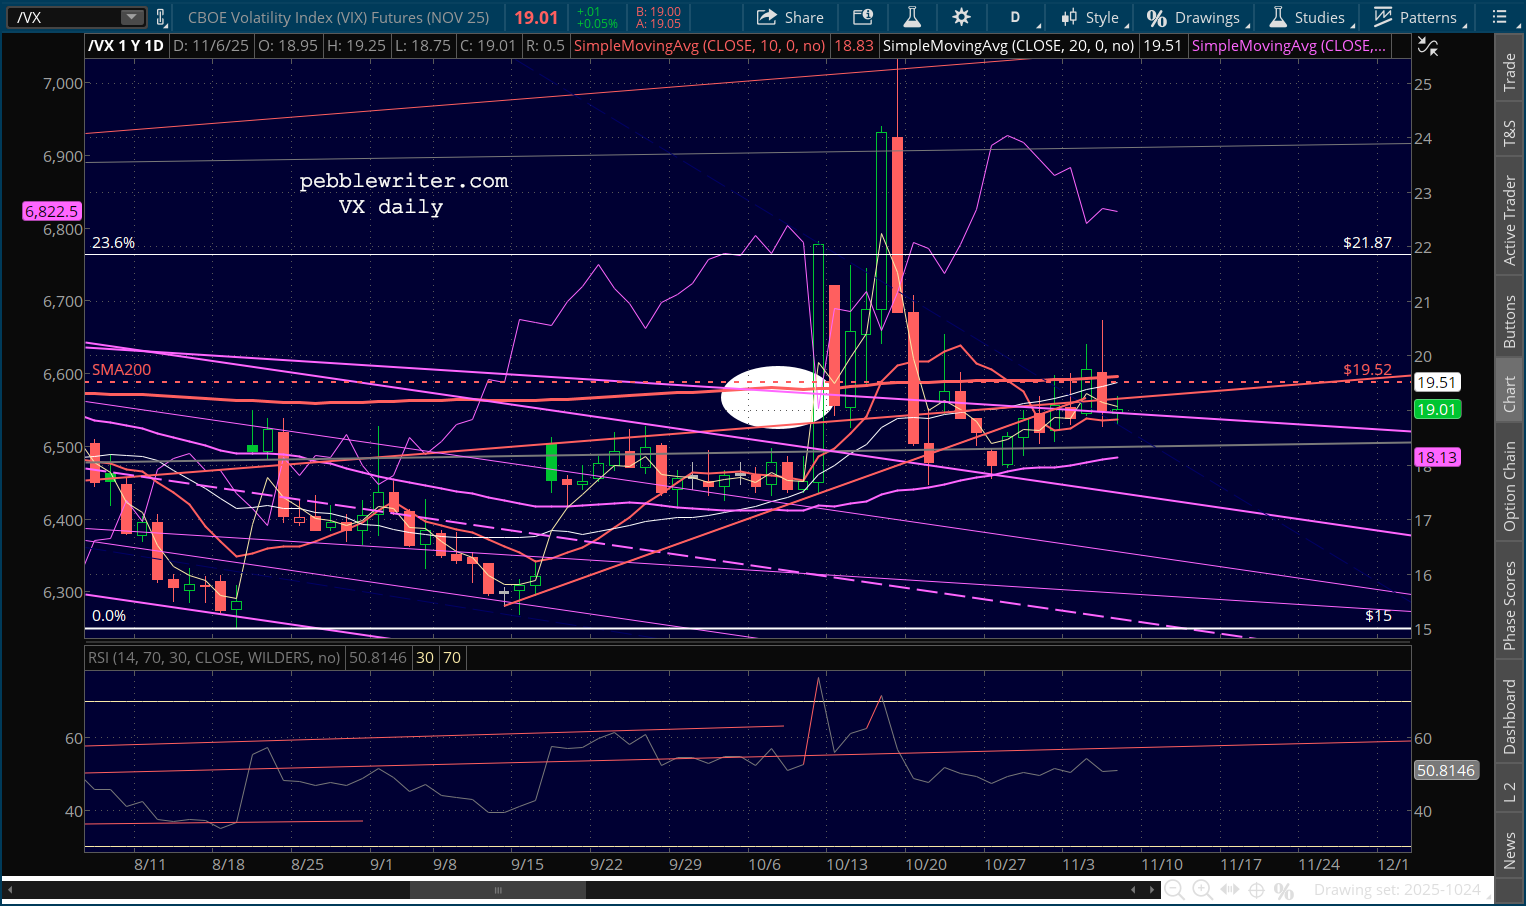Click the truncated magenta SimpleMovingAvg label
Screen dimensions: 1526x906
(1289, 46)
